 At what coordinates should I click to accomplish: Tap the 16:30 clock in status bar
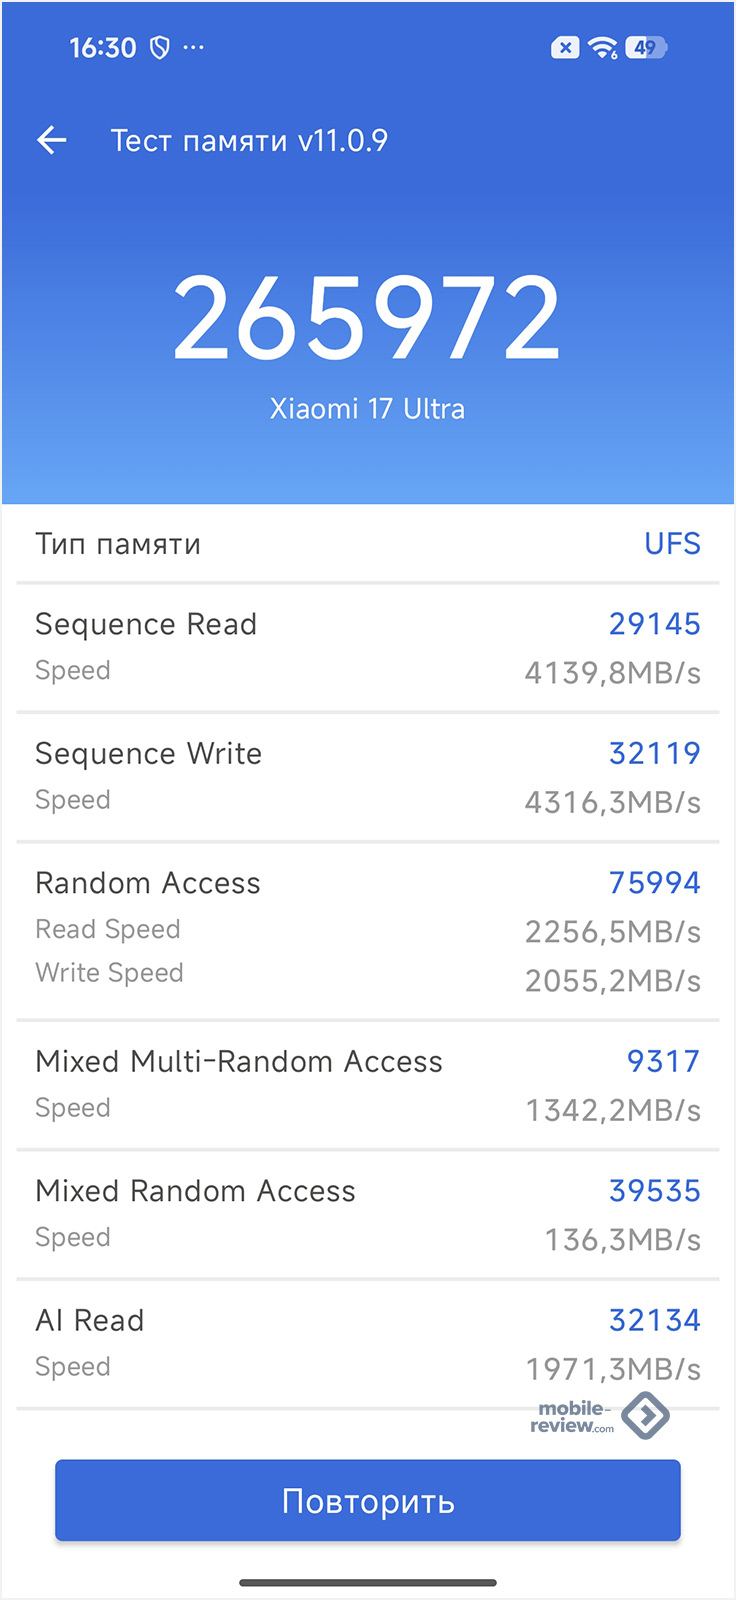tap(102, 47)
